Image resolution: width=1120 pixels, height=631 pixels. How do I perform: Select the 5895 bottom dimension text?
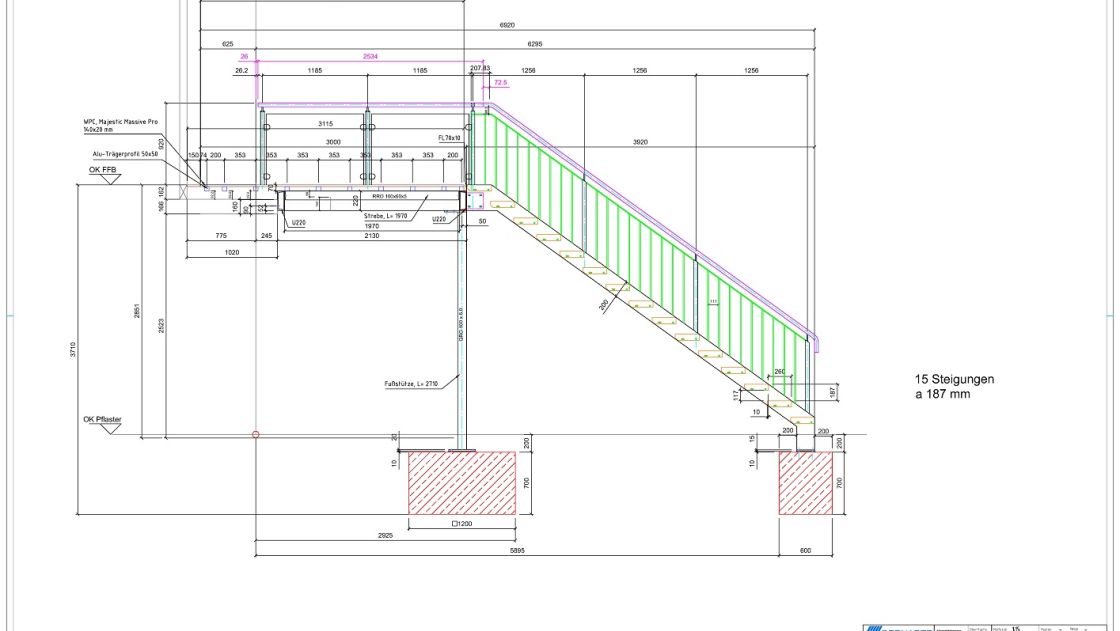pyautogui.click(x=516, y=550)
